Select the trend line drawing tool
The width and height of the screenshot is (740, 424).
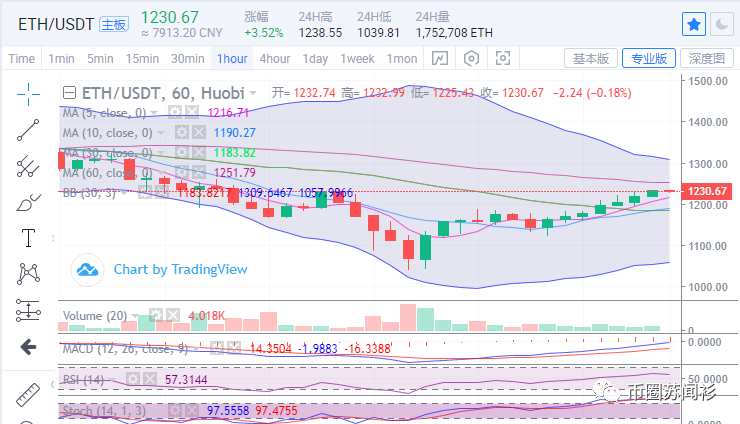(28, 129)
